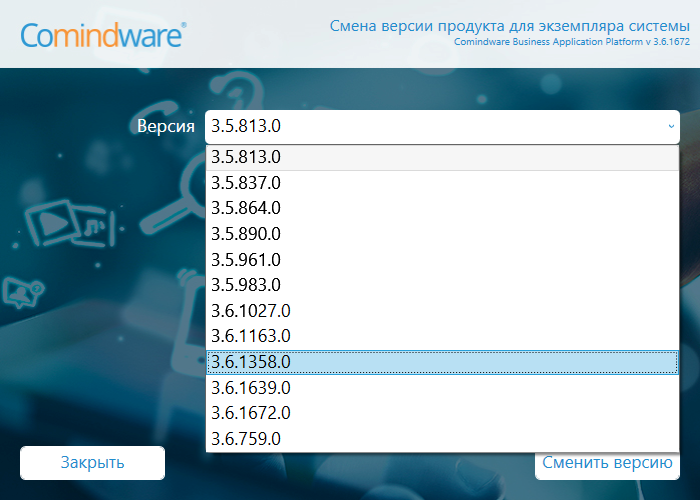
Task: Select highlighted version 3.6.1358.0
Action: (442, 362)
